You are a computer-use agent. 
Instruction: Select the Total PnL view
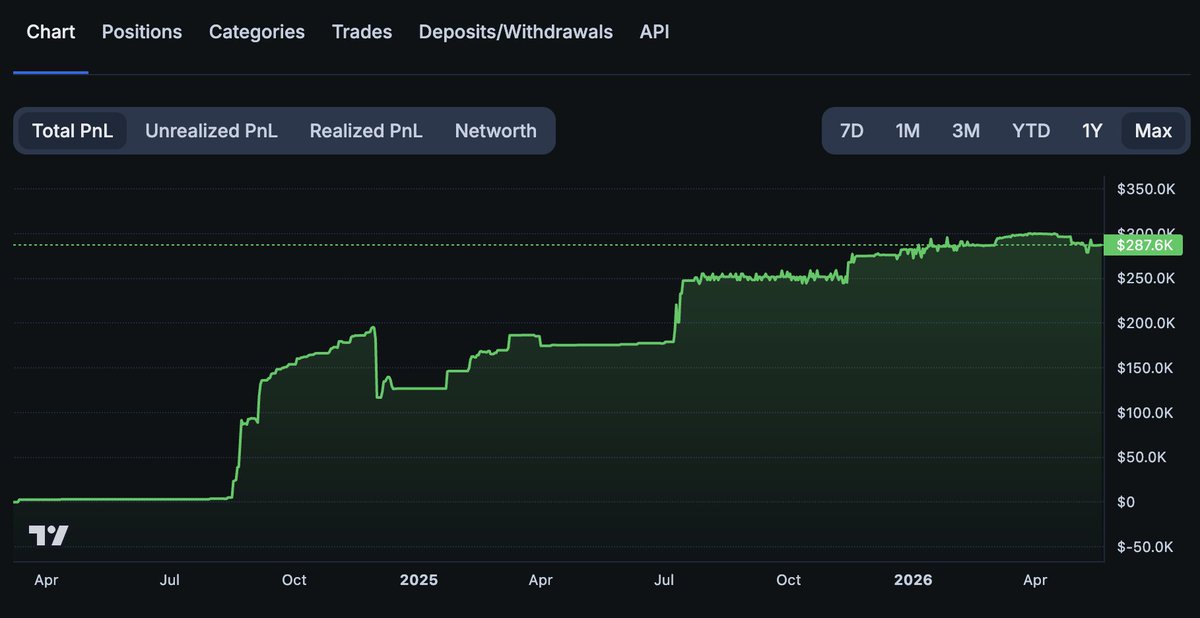tap(72, 131)
